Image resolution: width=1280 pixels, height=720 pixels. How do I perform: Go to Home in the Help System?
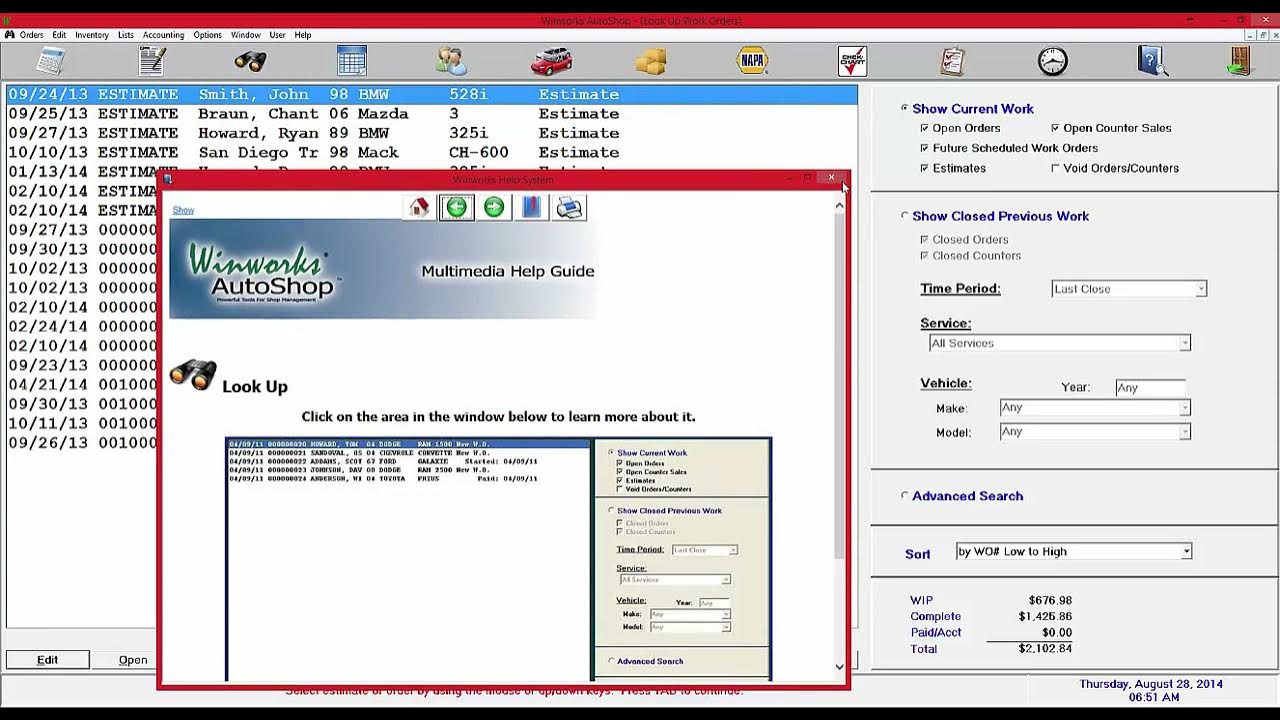tap(419, 207)
